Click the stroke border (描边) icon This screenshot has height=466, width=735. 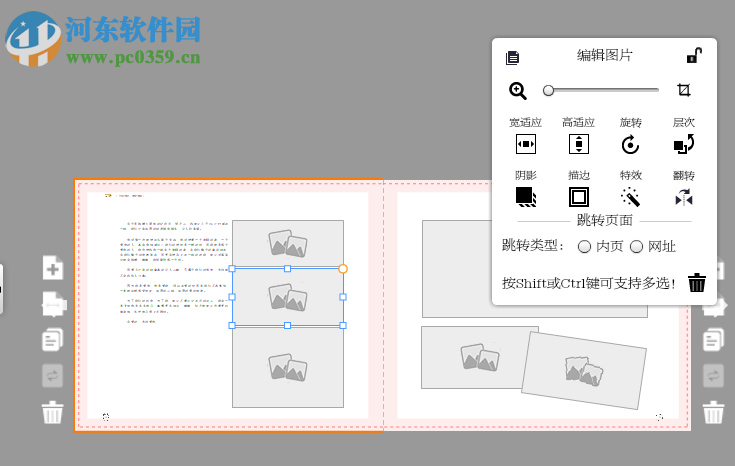click(578, 197)
